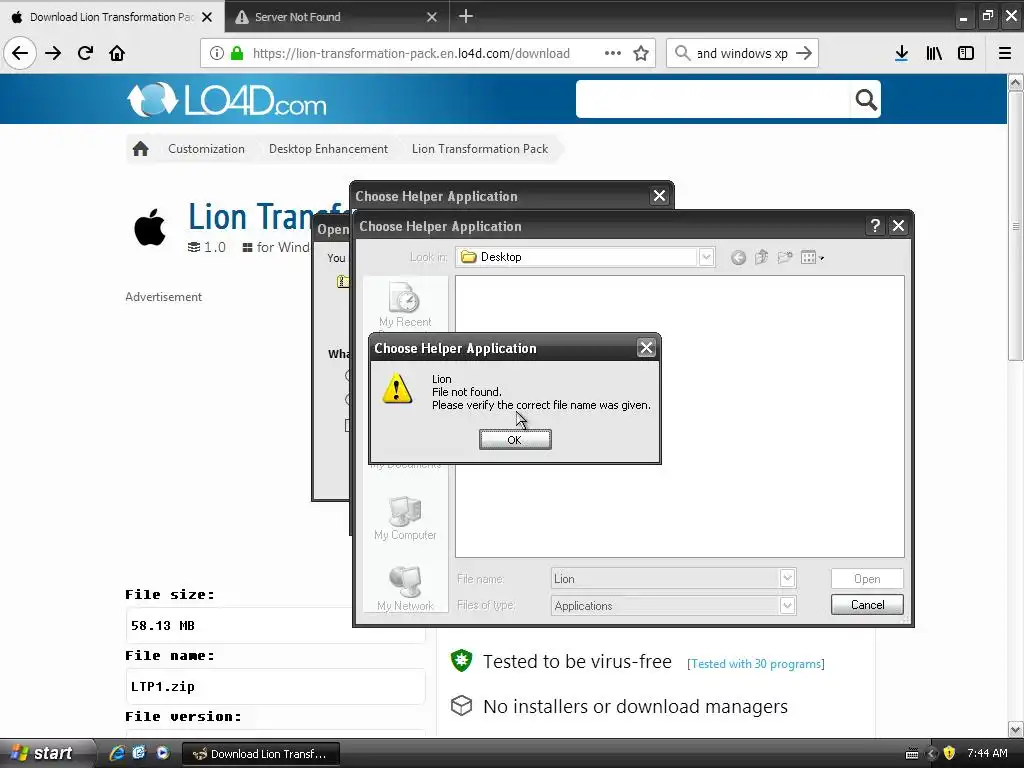Submit the Firefox search with the arrow
The image size is (1024, 768).
pos(804,53)
